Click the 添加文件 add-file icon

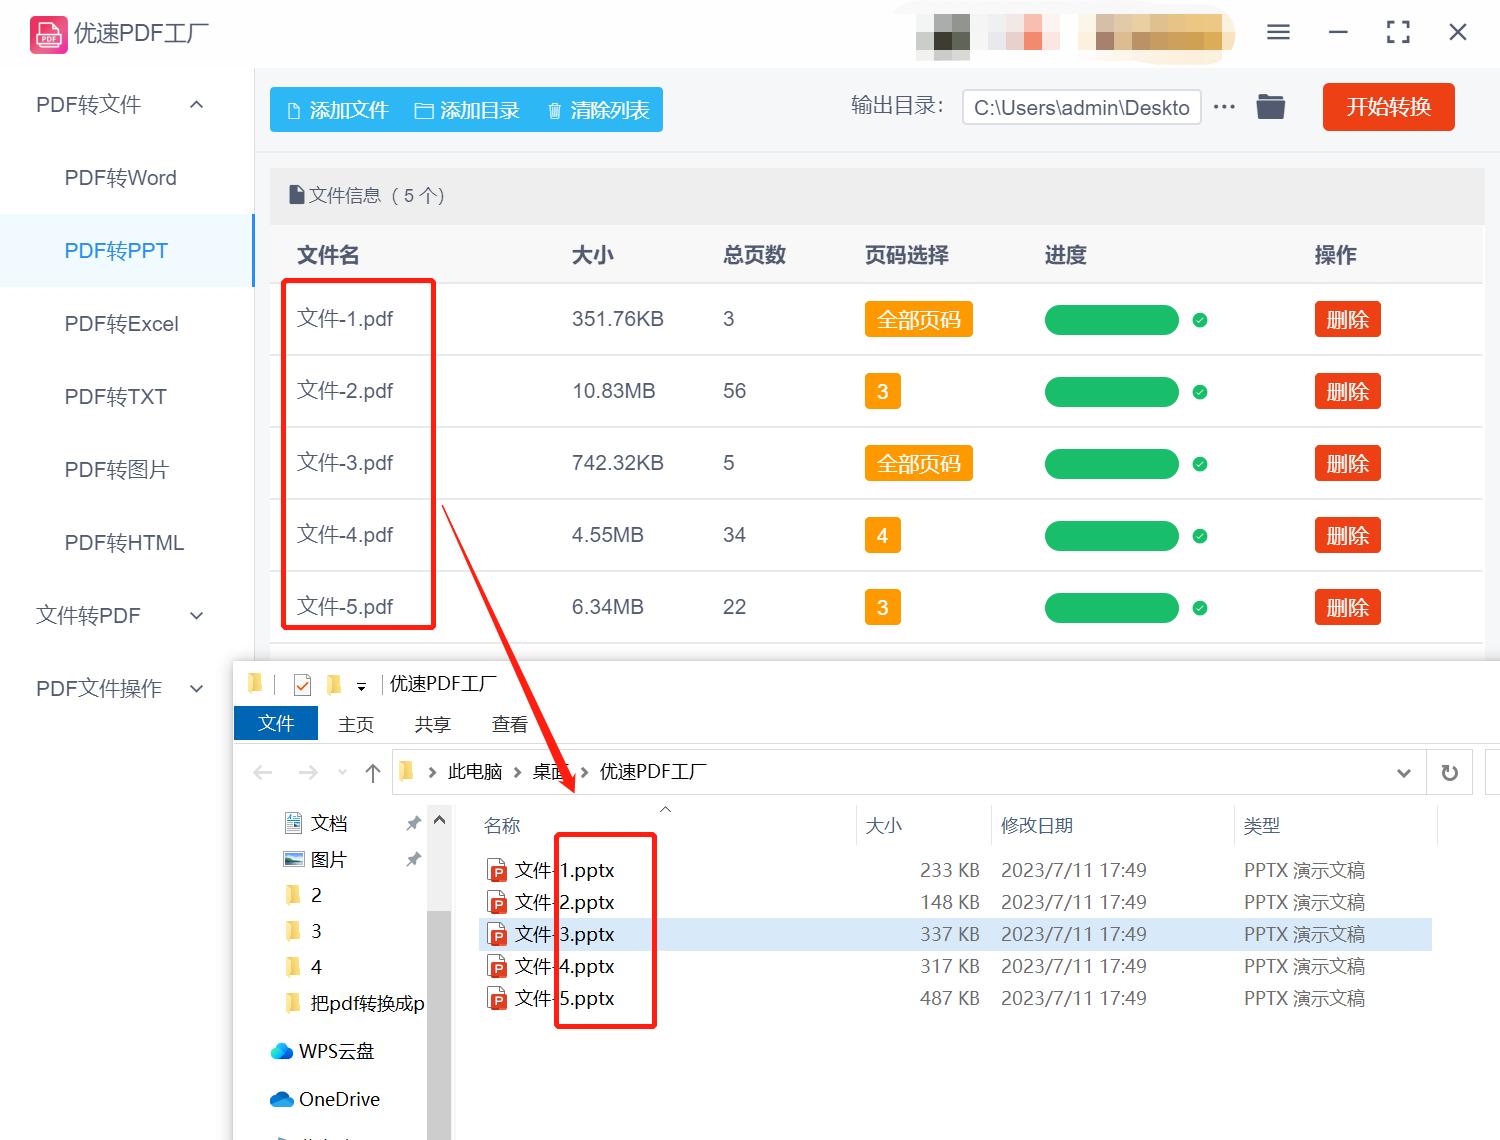[294, 110]
